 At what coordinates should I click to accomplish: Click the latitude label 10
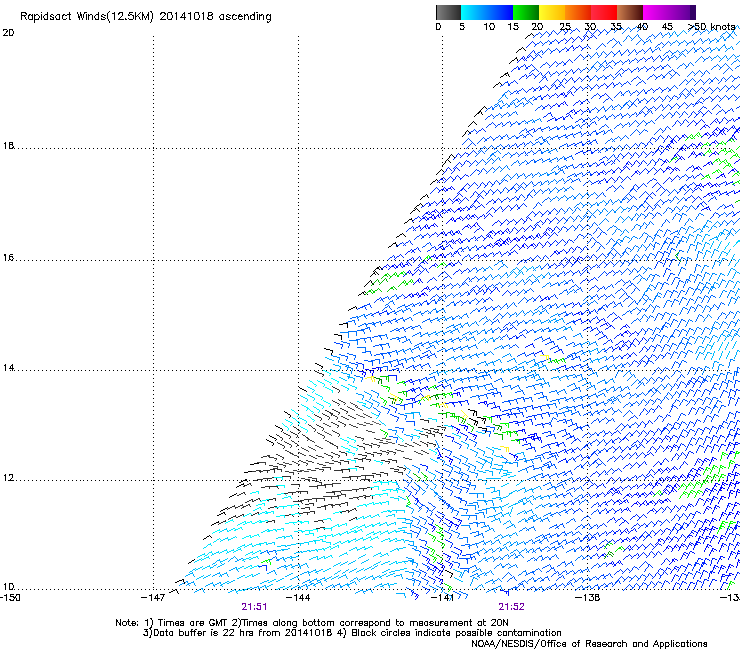tap(8, 587)
